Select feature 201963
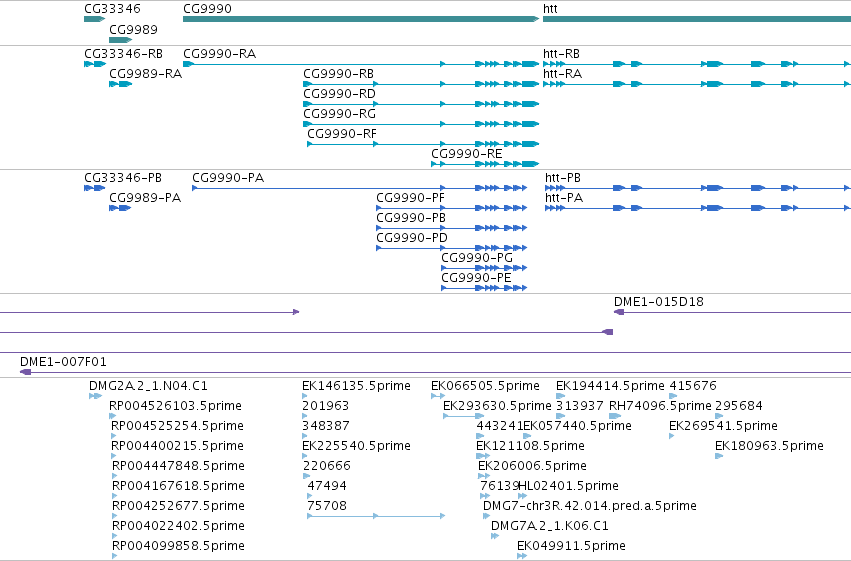The width and height of the screenshot is (851, 561). [326, 406]
